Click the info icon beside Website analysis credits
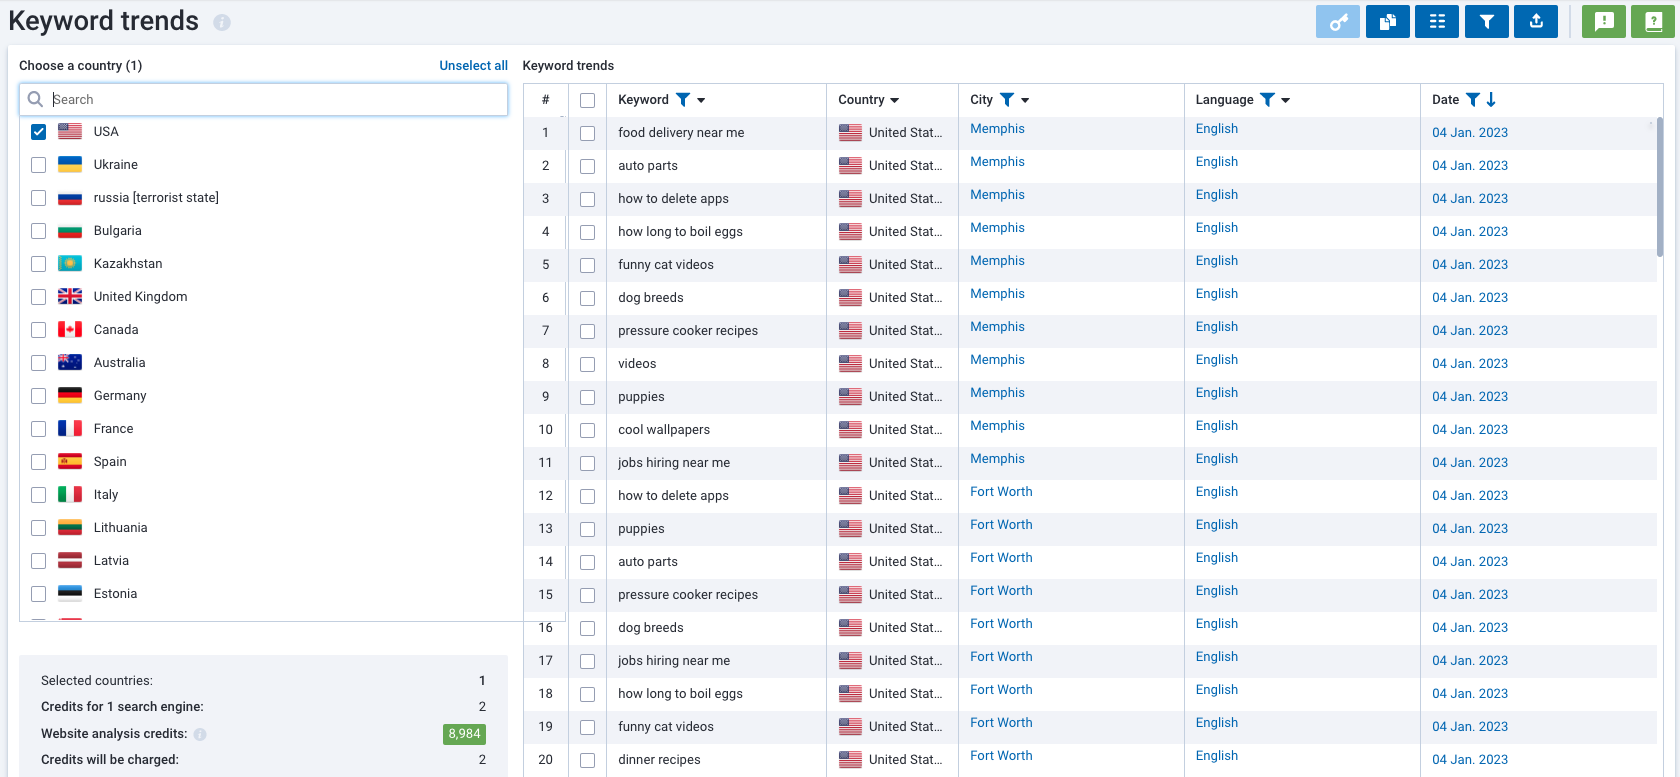The image size is (1680, 777). tap(200, 734)
